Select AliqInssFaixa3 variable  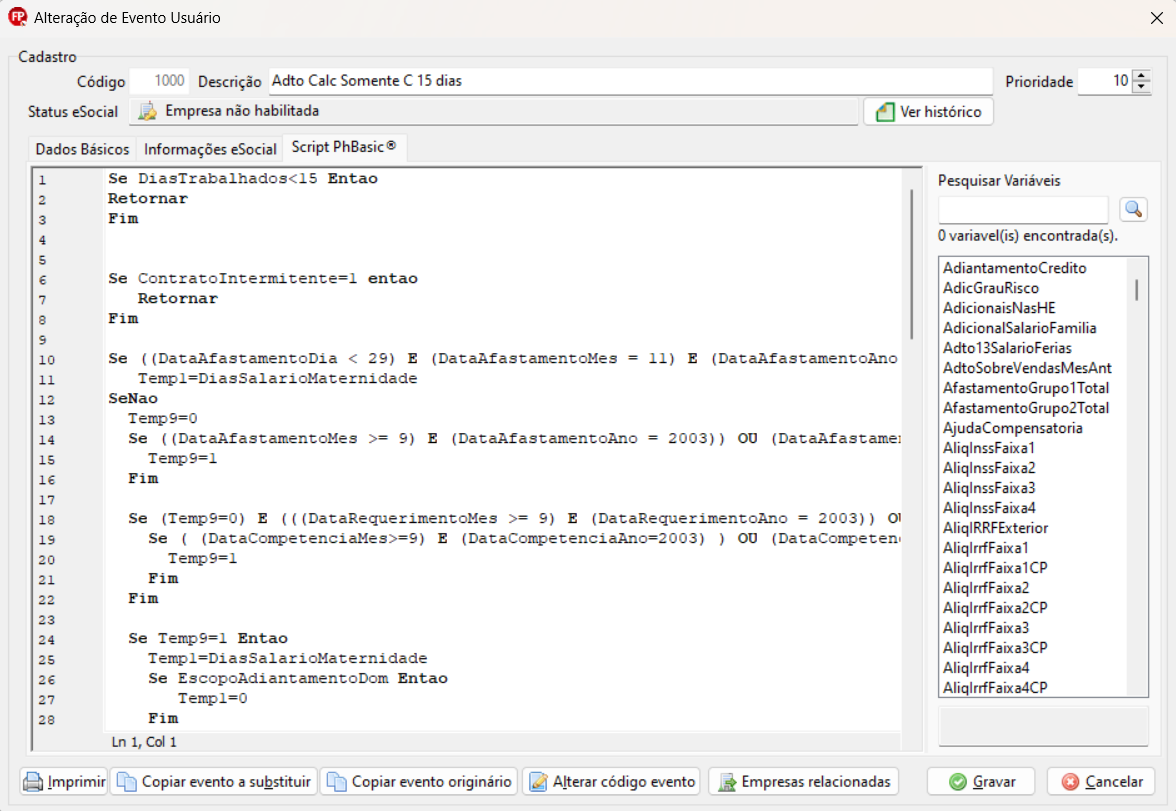pos(988,488)
